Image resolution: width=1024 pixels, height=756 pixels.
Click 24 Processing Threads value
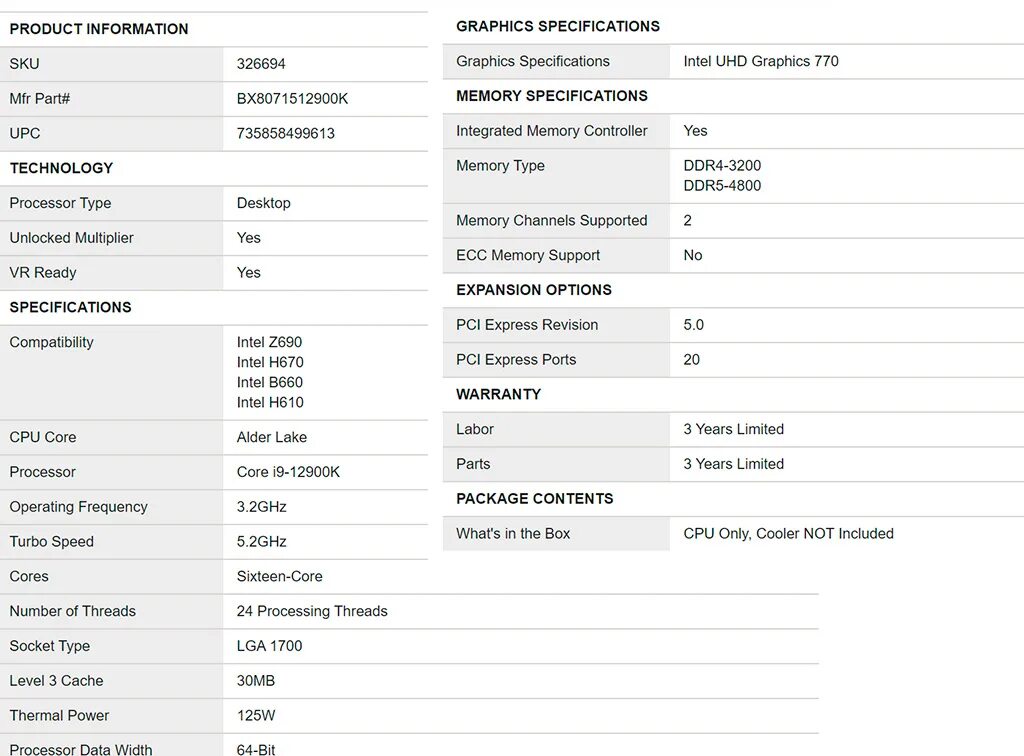point(312,611)
